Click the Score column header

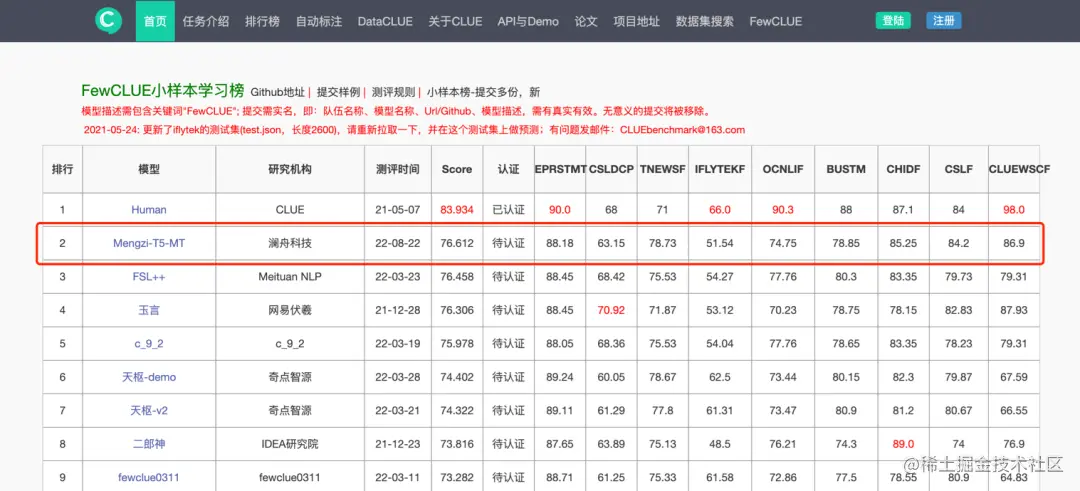coord(457,169)
